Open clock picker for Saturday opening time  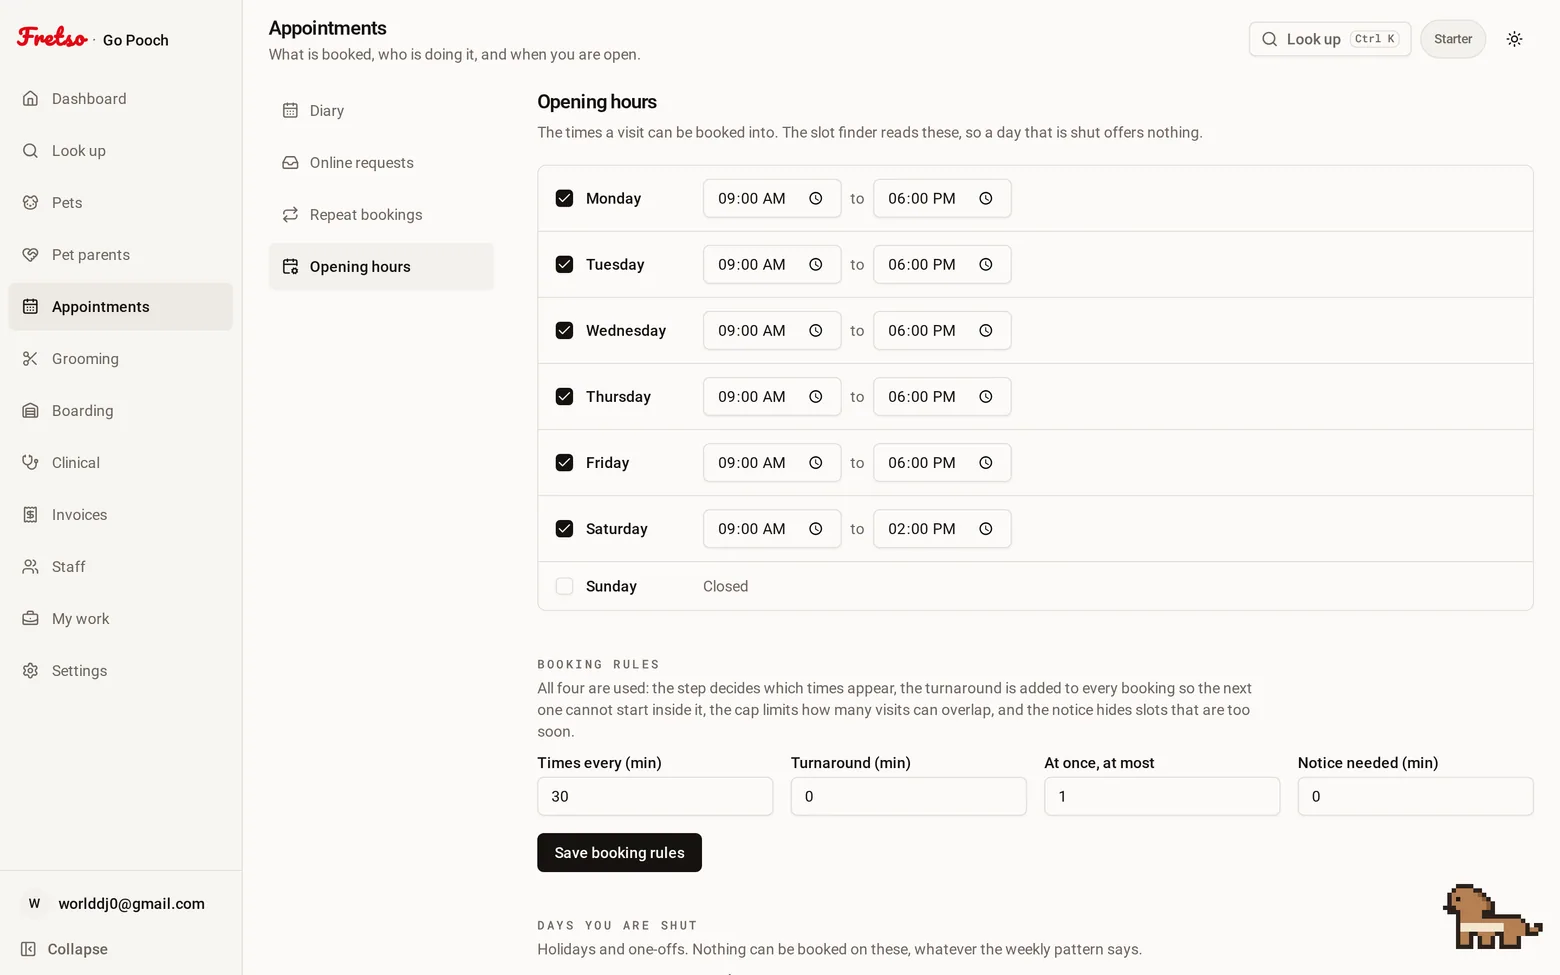click(815, 528)
